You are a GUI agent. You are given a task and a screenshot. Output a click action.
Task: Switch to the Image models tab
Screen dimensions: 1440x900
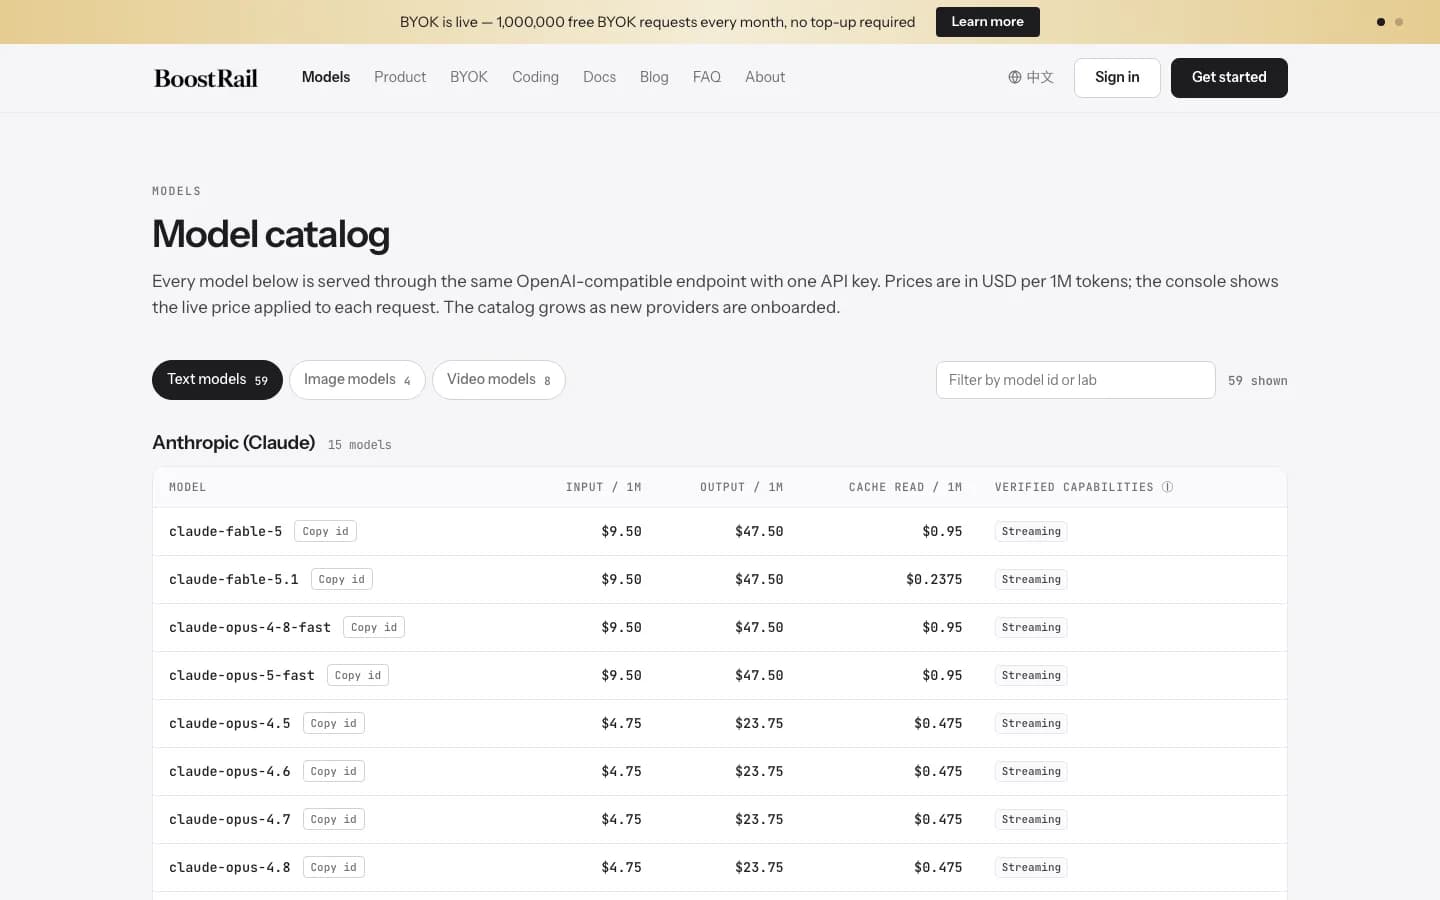[x=357, y=380]
